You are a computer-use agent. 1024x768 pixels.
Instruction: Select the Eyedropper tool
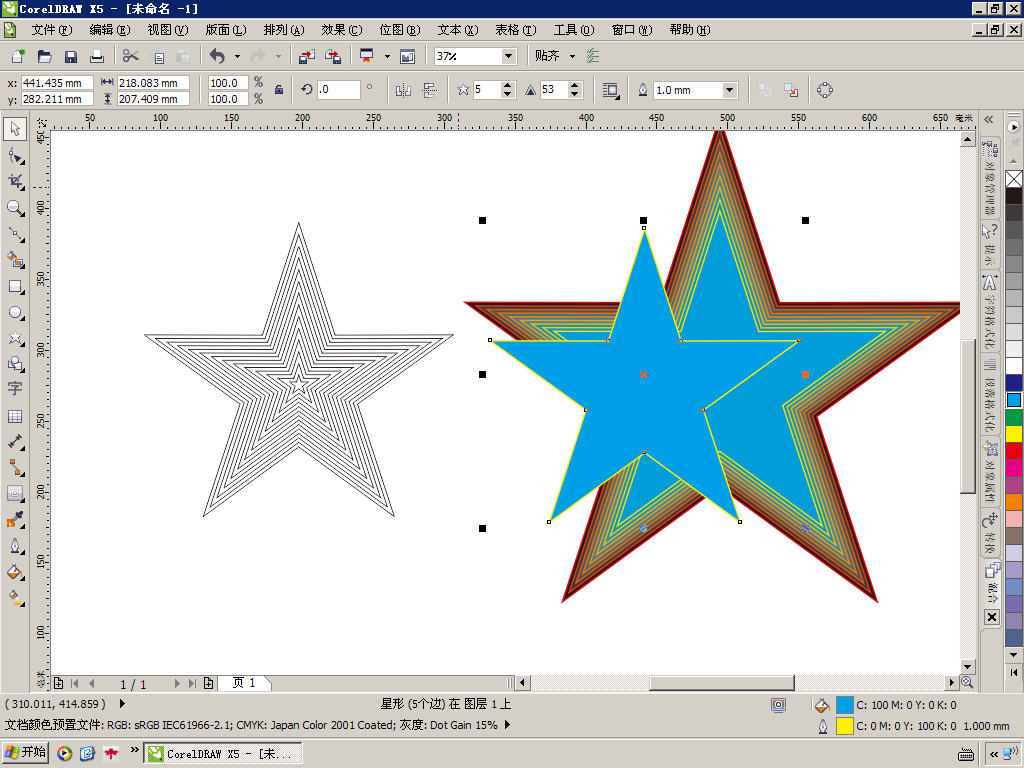point(16,520)
